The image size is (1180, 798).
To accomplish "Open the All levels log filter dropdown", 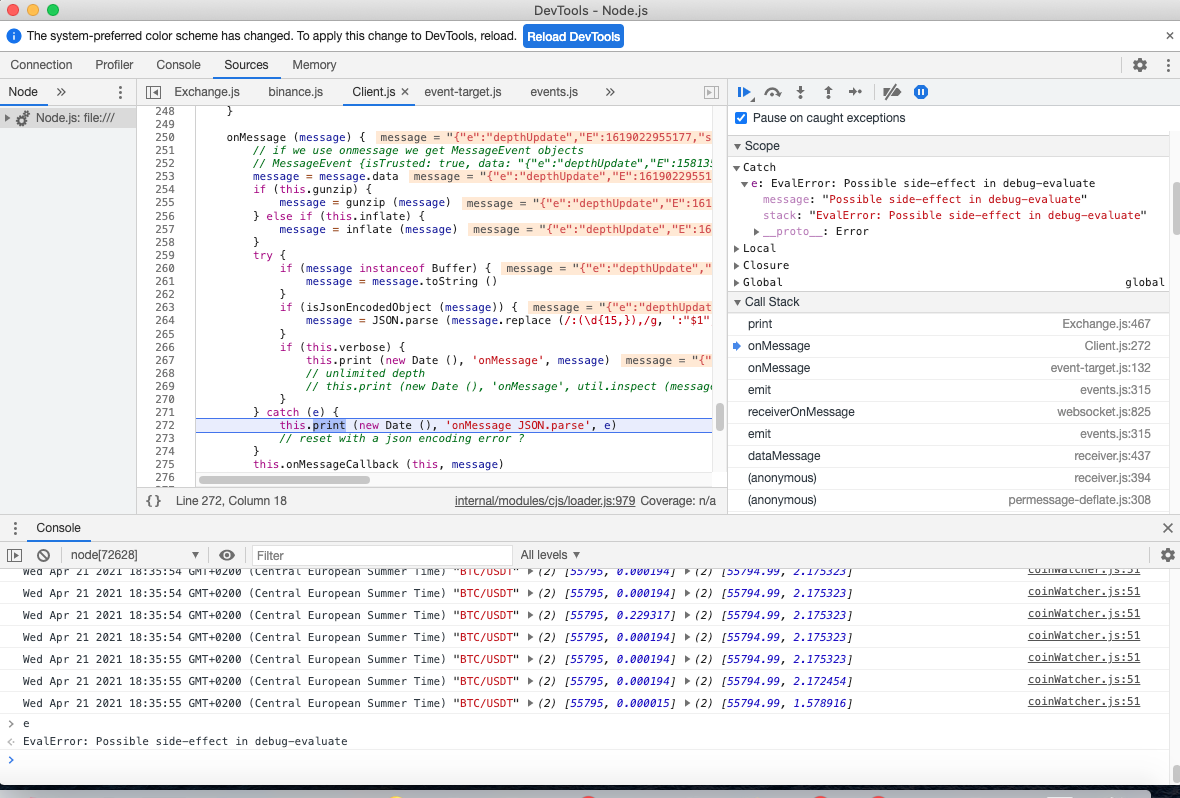I will [548, 554].
